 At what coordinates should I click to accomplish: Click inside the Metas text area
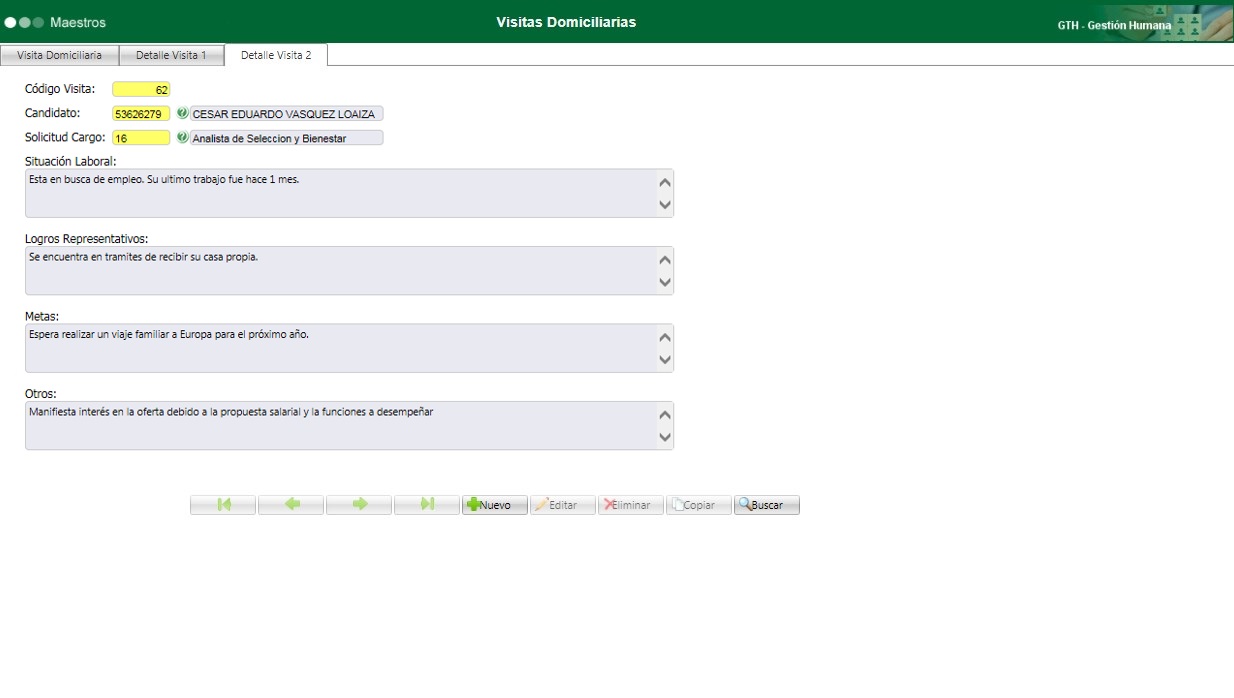[x=349, y=348]
